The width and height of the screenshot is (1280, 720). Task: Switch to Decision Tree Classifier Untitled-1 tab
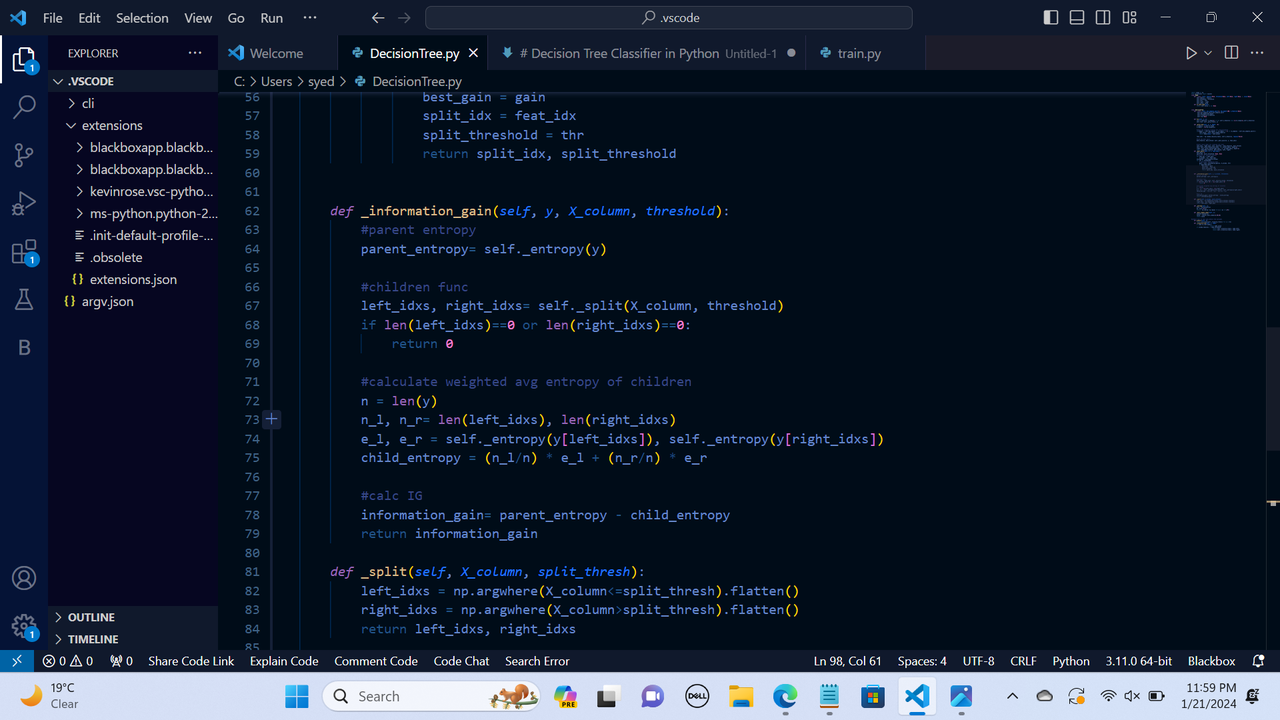pos(648,53)
